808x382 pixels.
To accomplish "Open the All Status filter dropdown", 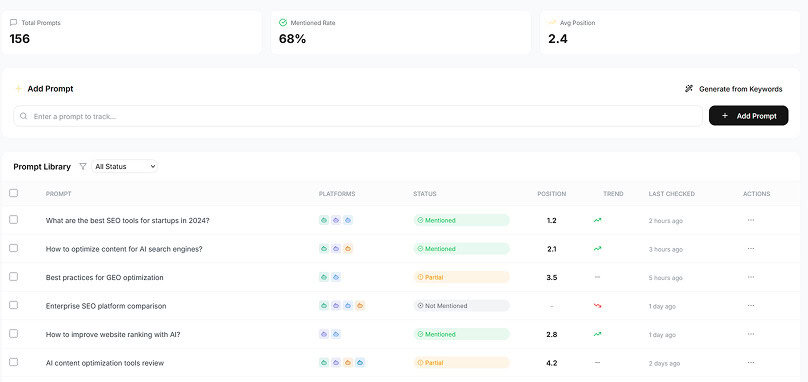I will point(125,167).
